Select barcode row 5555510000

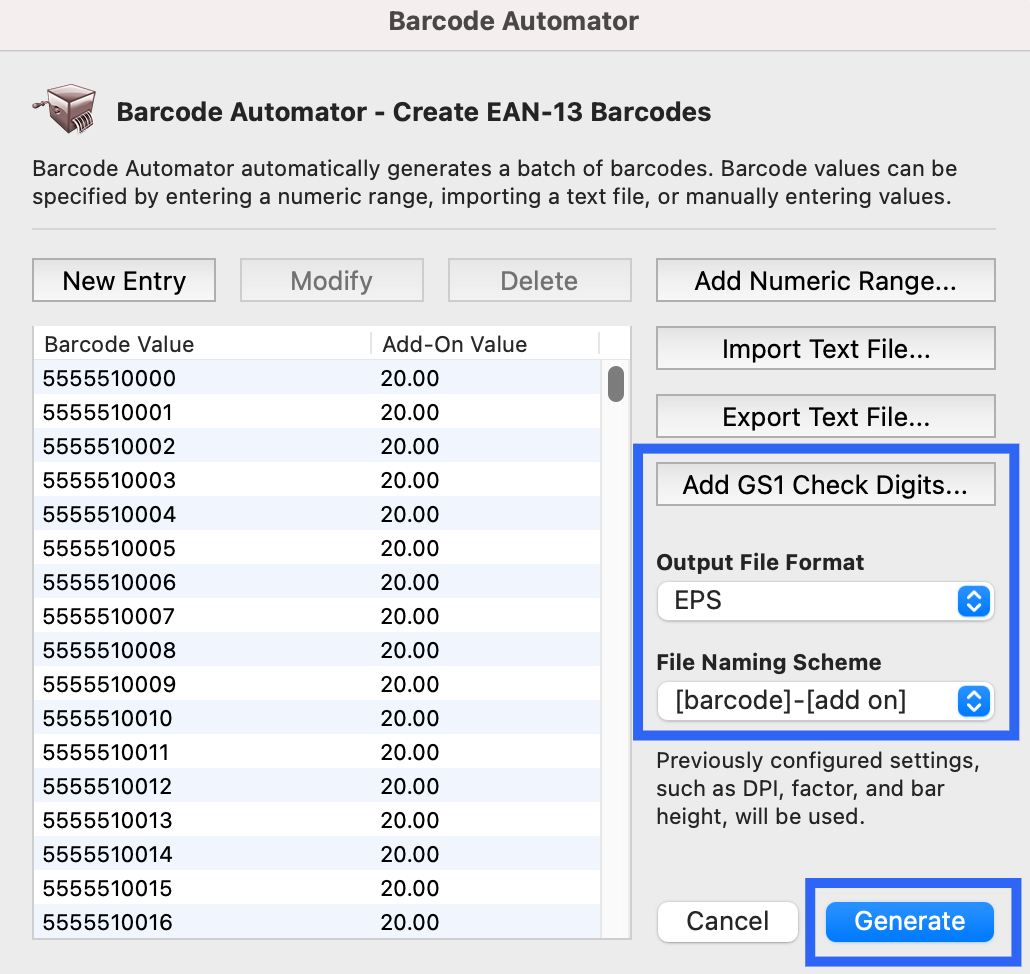tap(317, 378)
